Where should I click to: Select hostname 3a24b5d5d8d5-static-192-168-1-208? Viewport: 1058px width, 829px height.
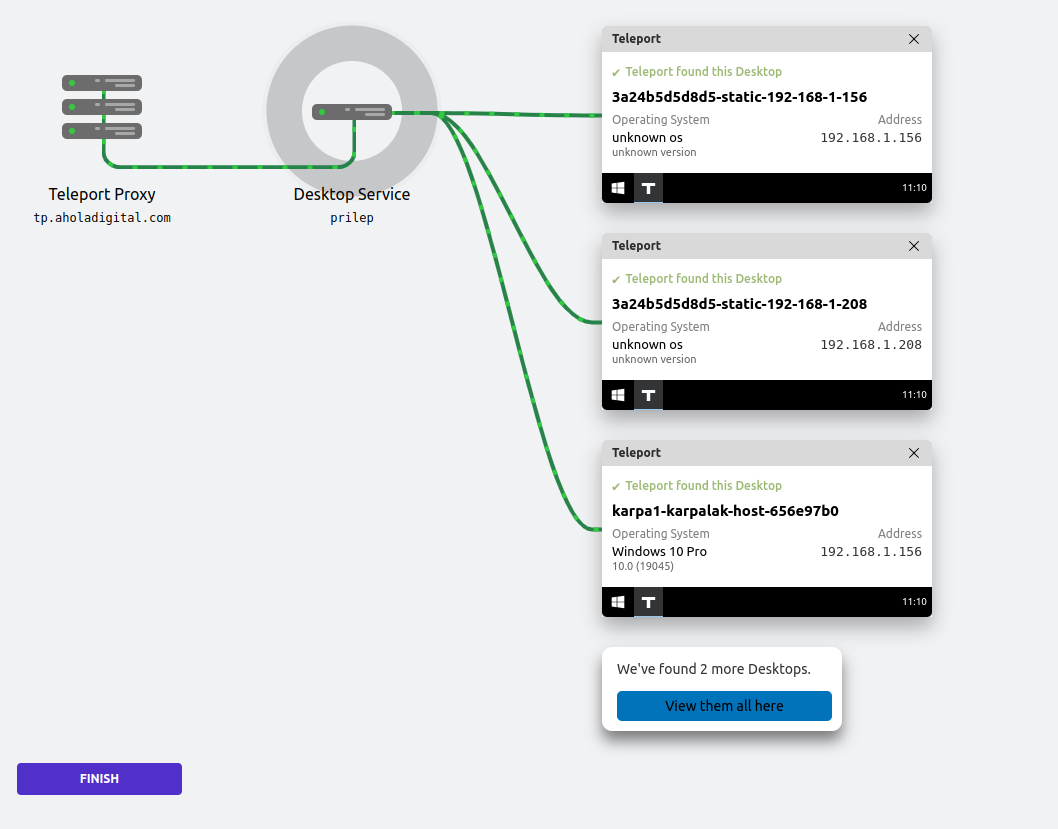pos(739,304)
